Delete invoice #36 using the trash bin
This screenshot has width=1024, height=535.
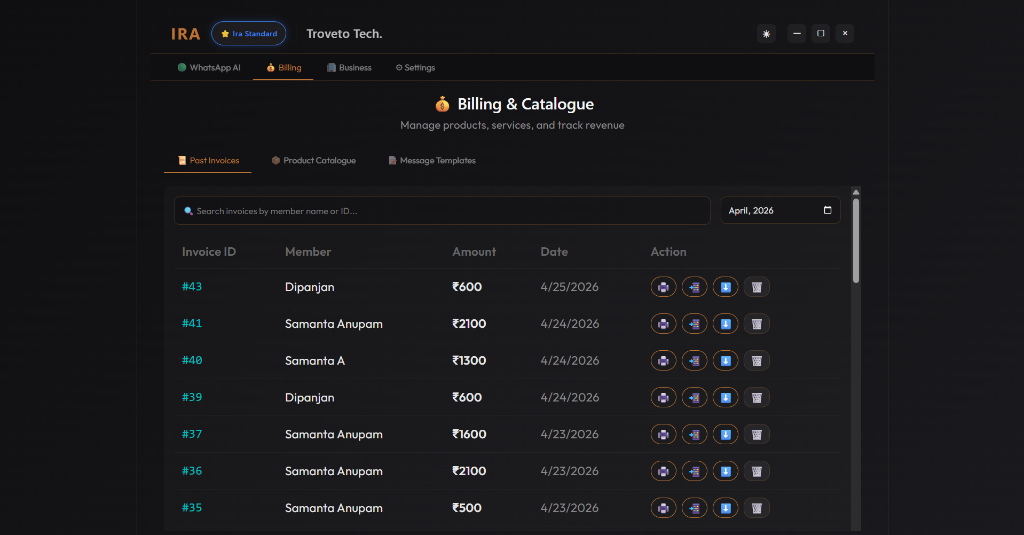coord(757,471)
